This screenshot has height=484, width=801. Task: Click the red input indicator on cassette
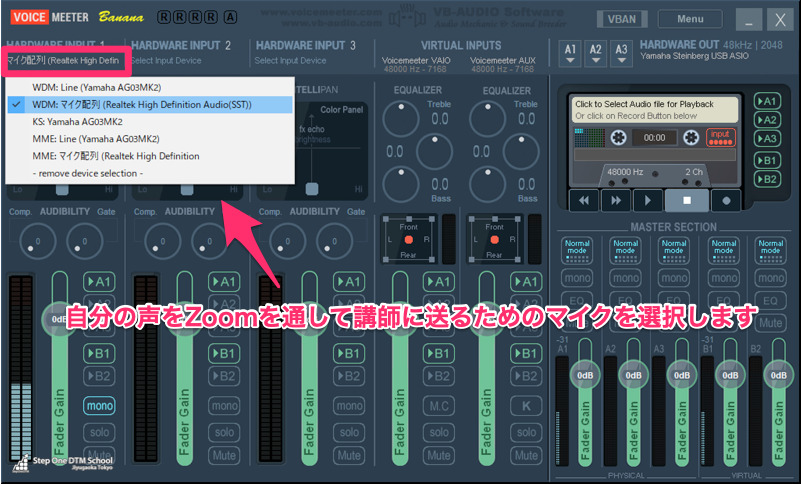pos(720,137)
